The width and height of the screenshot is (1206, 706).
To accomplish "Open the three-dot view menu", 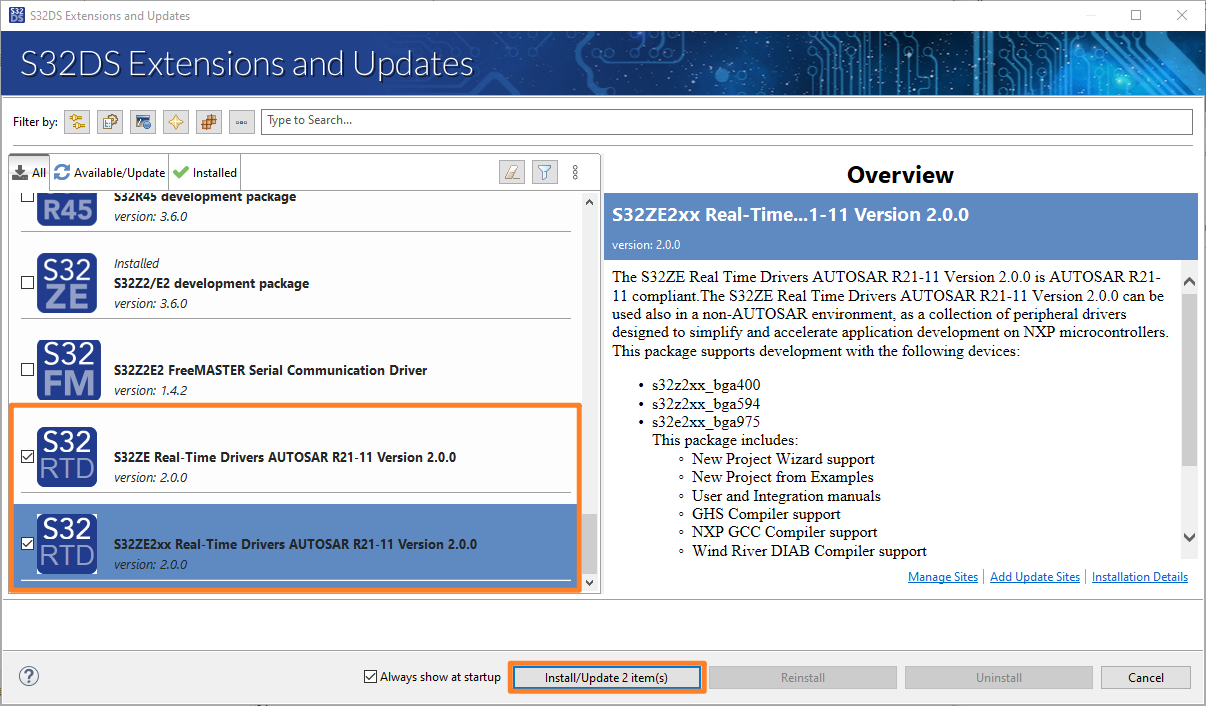I will point(575,172).
